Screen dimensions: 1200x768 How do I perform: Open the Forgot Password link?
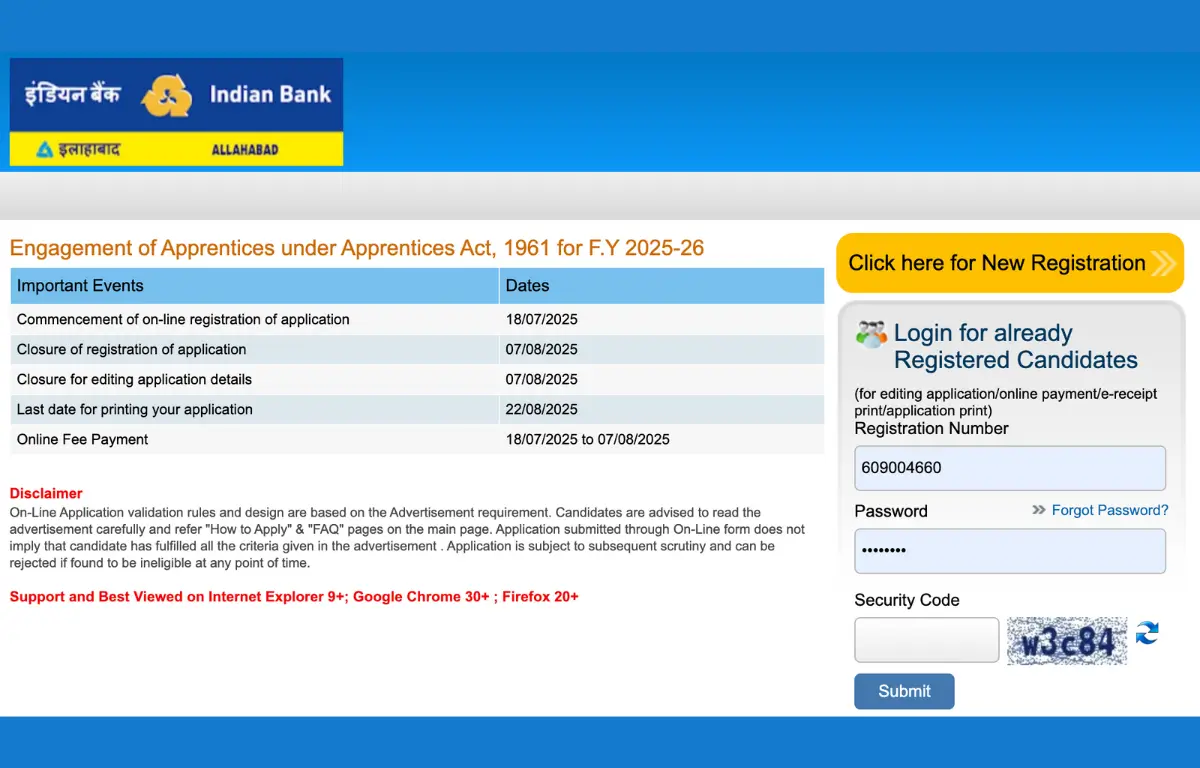pyautogui.click(x=1109, y=510)
